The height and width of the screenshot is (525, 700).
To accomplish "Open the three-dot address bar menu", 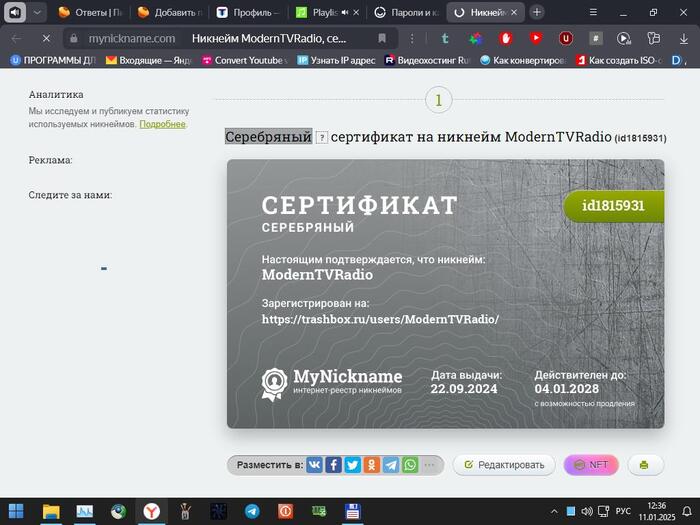I will point(412,39).
